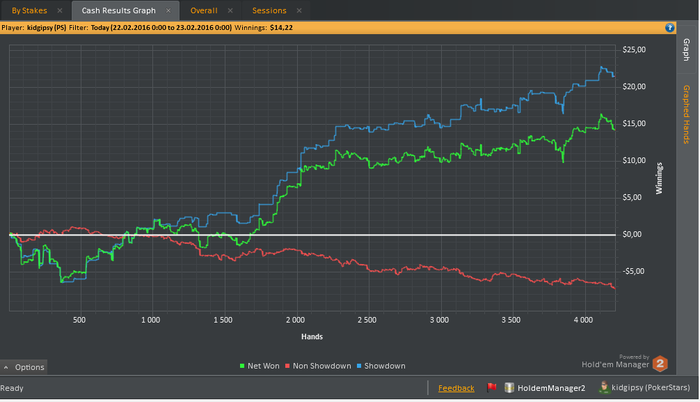This screenshot has height=402, width=700.
Task: Click the 3 000 hands axis label
Action: (x=439, y=320)
